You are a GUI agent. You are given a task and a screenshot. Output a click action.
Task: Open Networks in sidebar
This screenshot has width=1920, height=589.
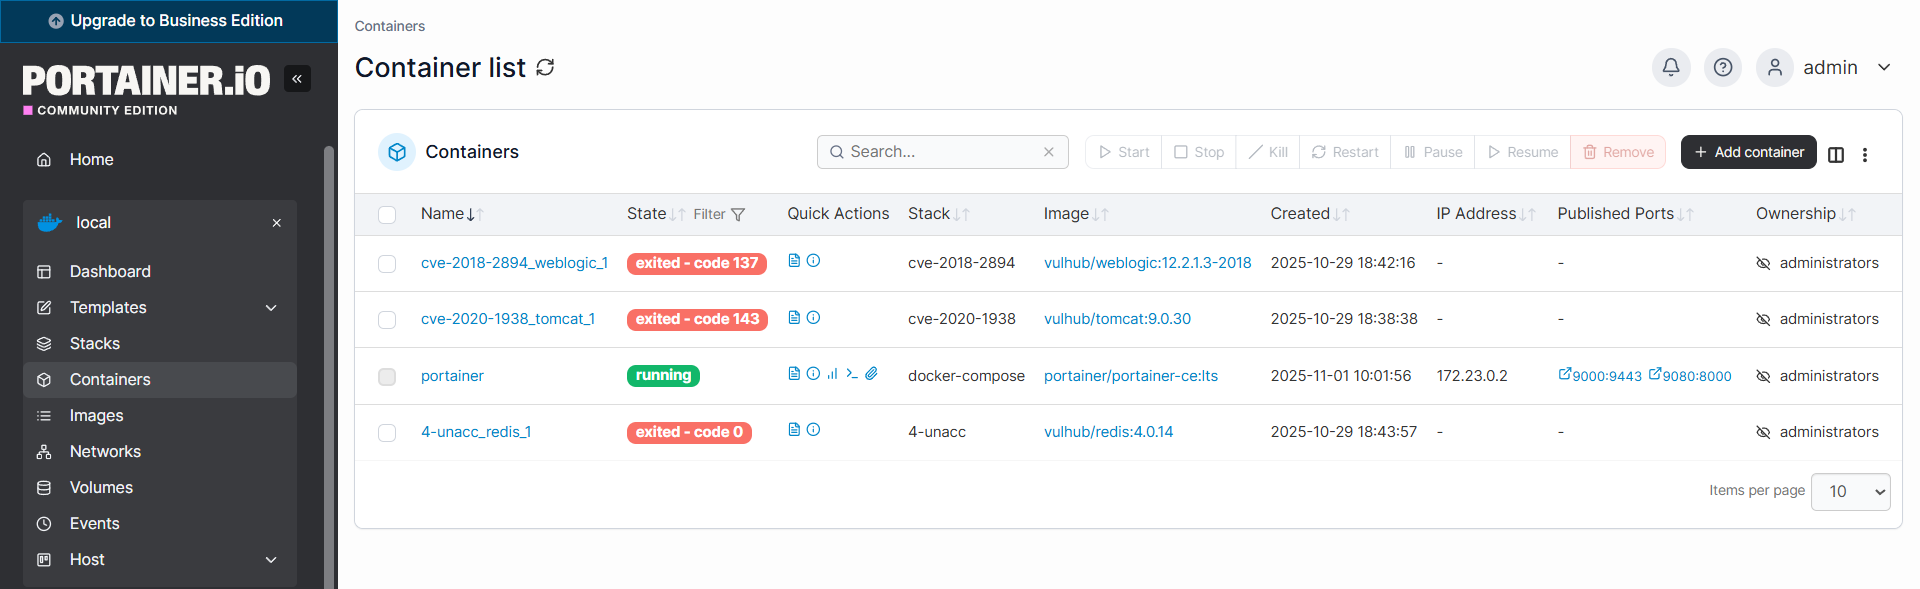(x=160, y=452)
